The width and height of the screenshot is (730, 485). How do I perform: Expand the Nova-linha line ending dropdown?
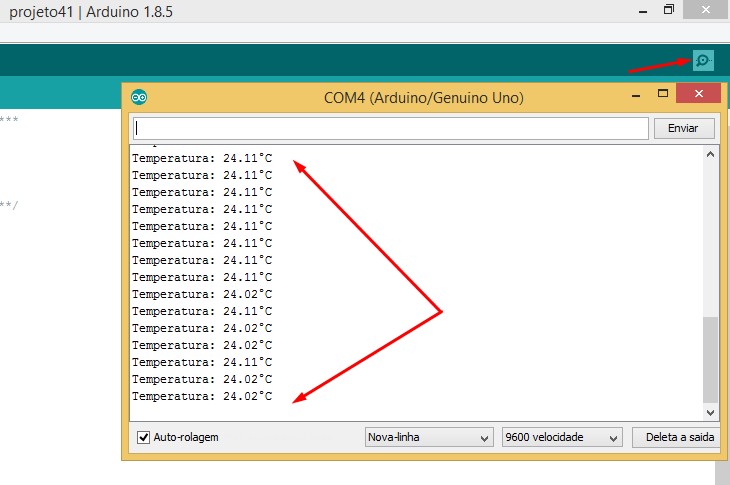click(429, 438)
